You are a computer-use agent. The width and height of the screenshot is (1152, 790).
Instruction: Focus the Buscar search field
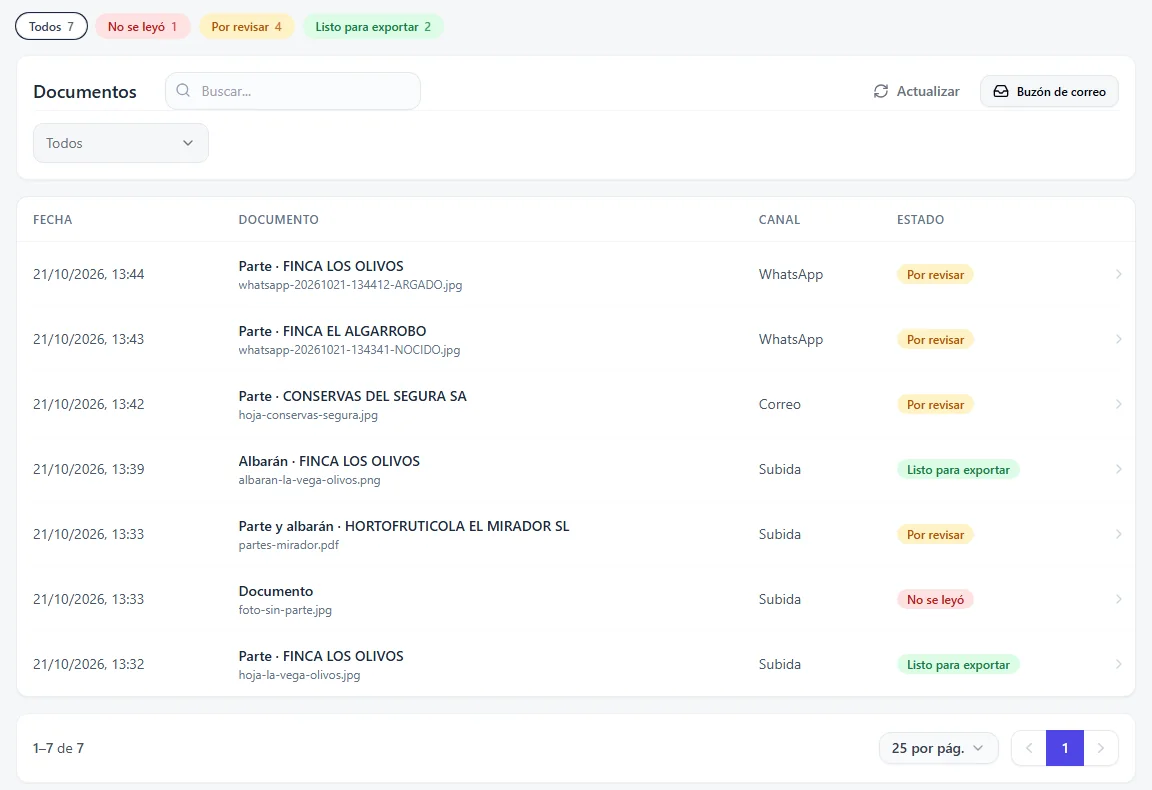point(293,91)
